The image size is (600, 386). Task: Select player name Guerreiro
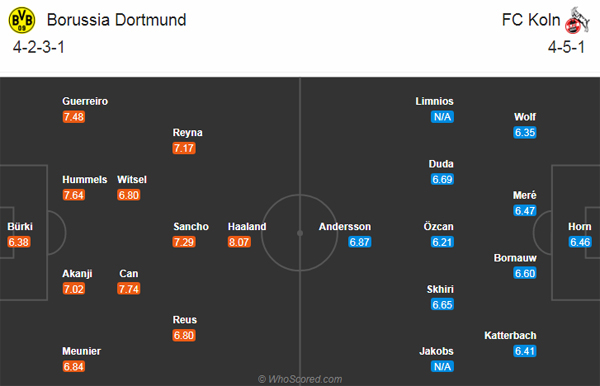pos(85,101)
